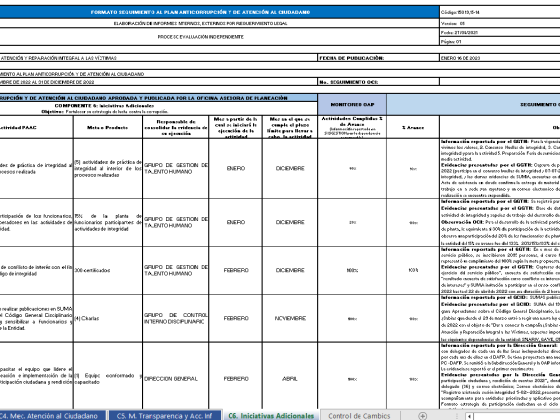Click the PROCESO EVALUACIÓN INDEPENDIENTE cell
This screenshot has height=420, width=560.
coord(219,37)
